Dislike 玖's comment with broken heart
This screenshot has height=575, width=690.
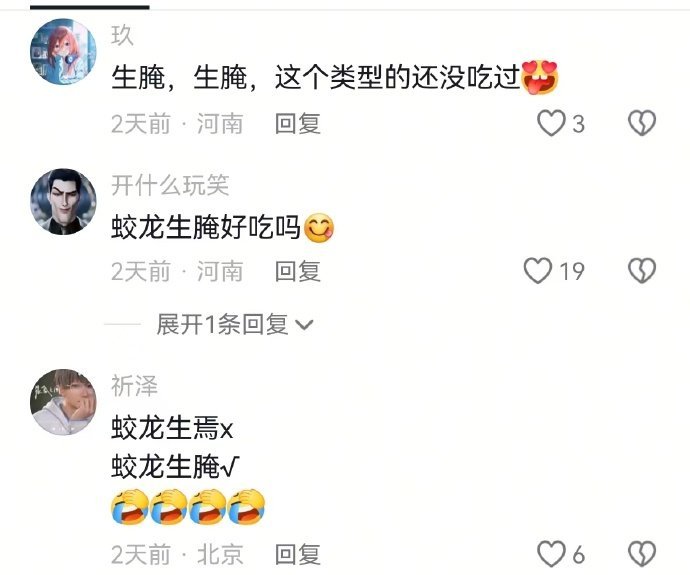click(642, 123)
